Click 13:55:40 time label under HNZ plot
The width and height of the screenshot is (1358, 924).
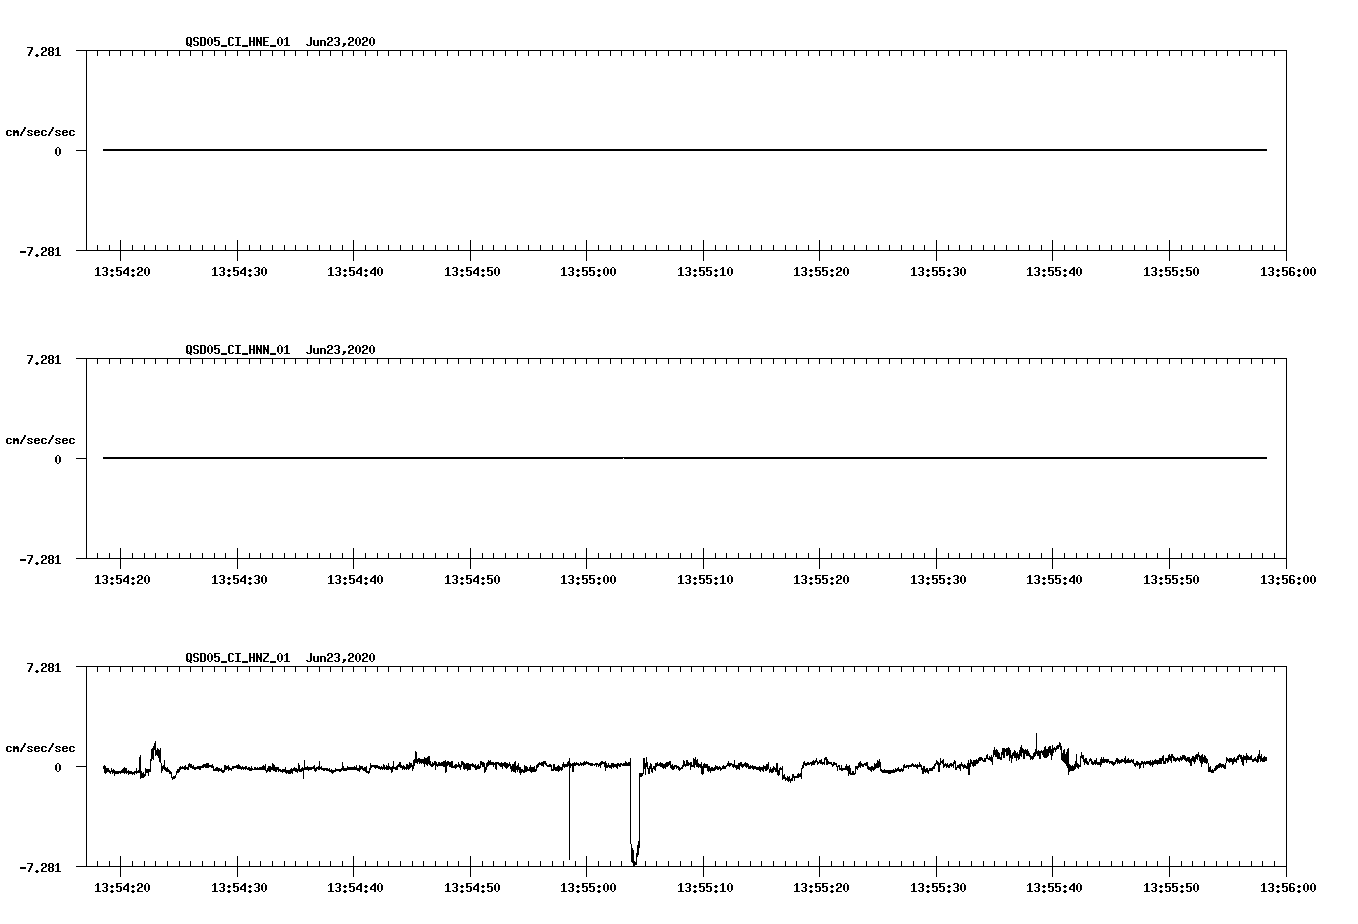(x=1053, y=887)
